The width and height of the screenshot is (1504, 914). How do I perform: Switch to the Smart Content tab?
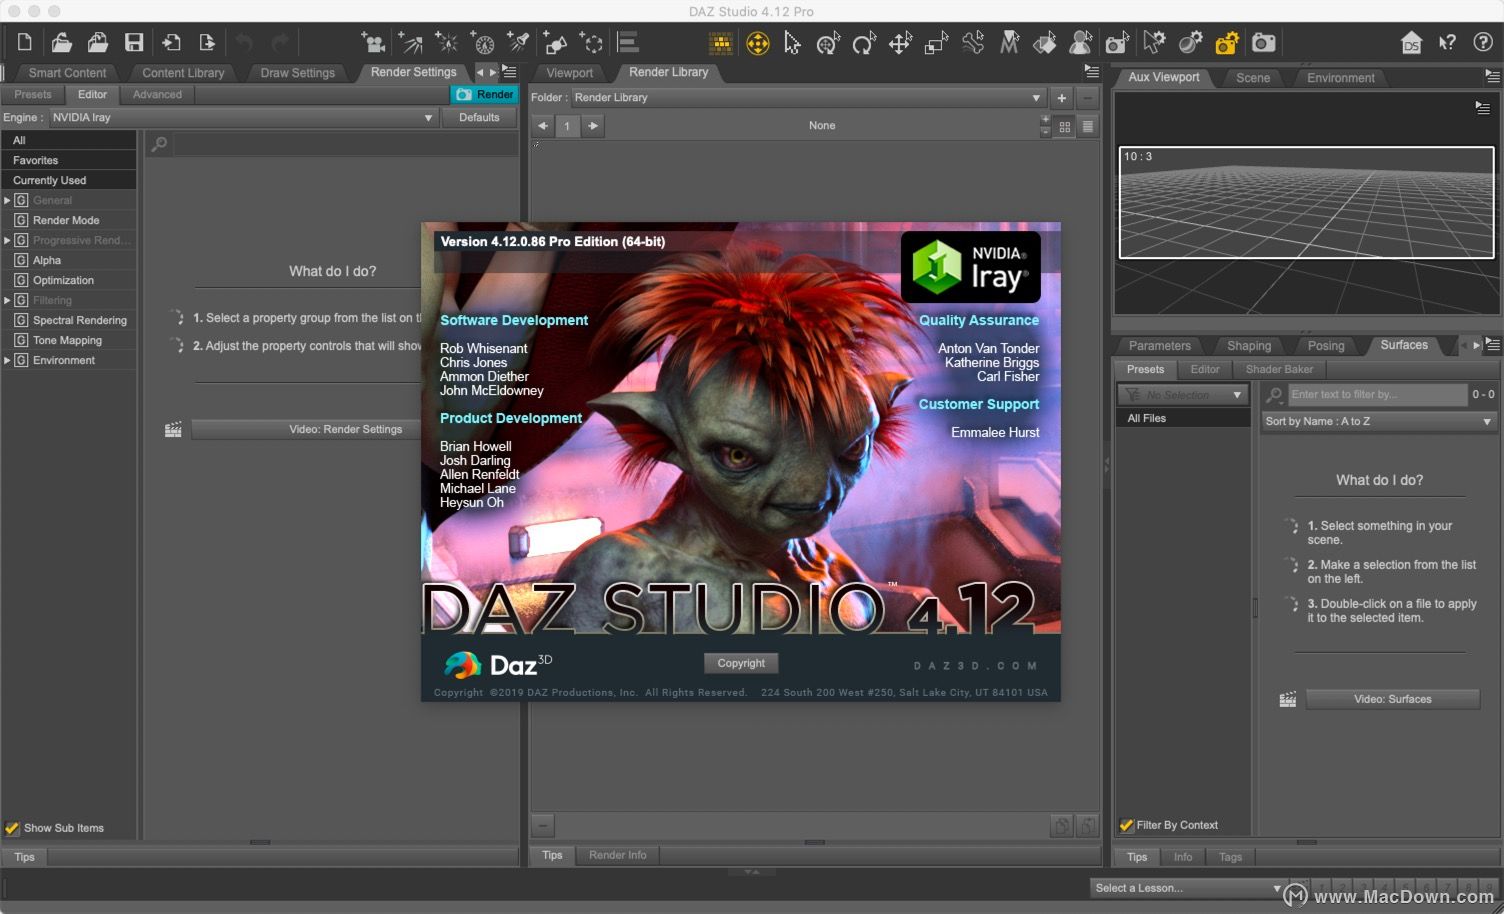[x=67, y=73]
